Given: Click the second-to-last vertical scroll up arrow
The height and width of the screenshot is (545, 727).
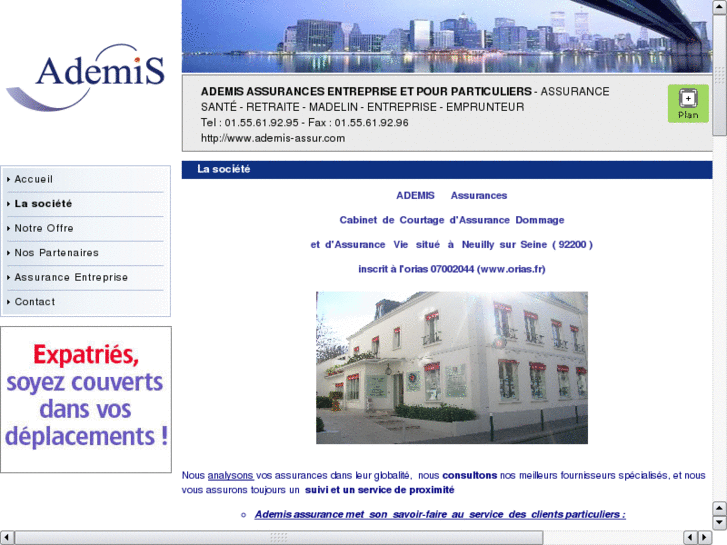Looking at the screenshot, I should tap(720, 508).
